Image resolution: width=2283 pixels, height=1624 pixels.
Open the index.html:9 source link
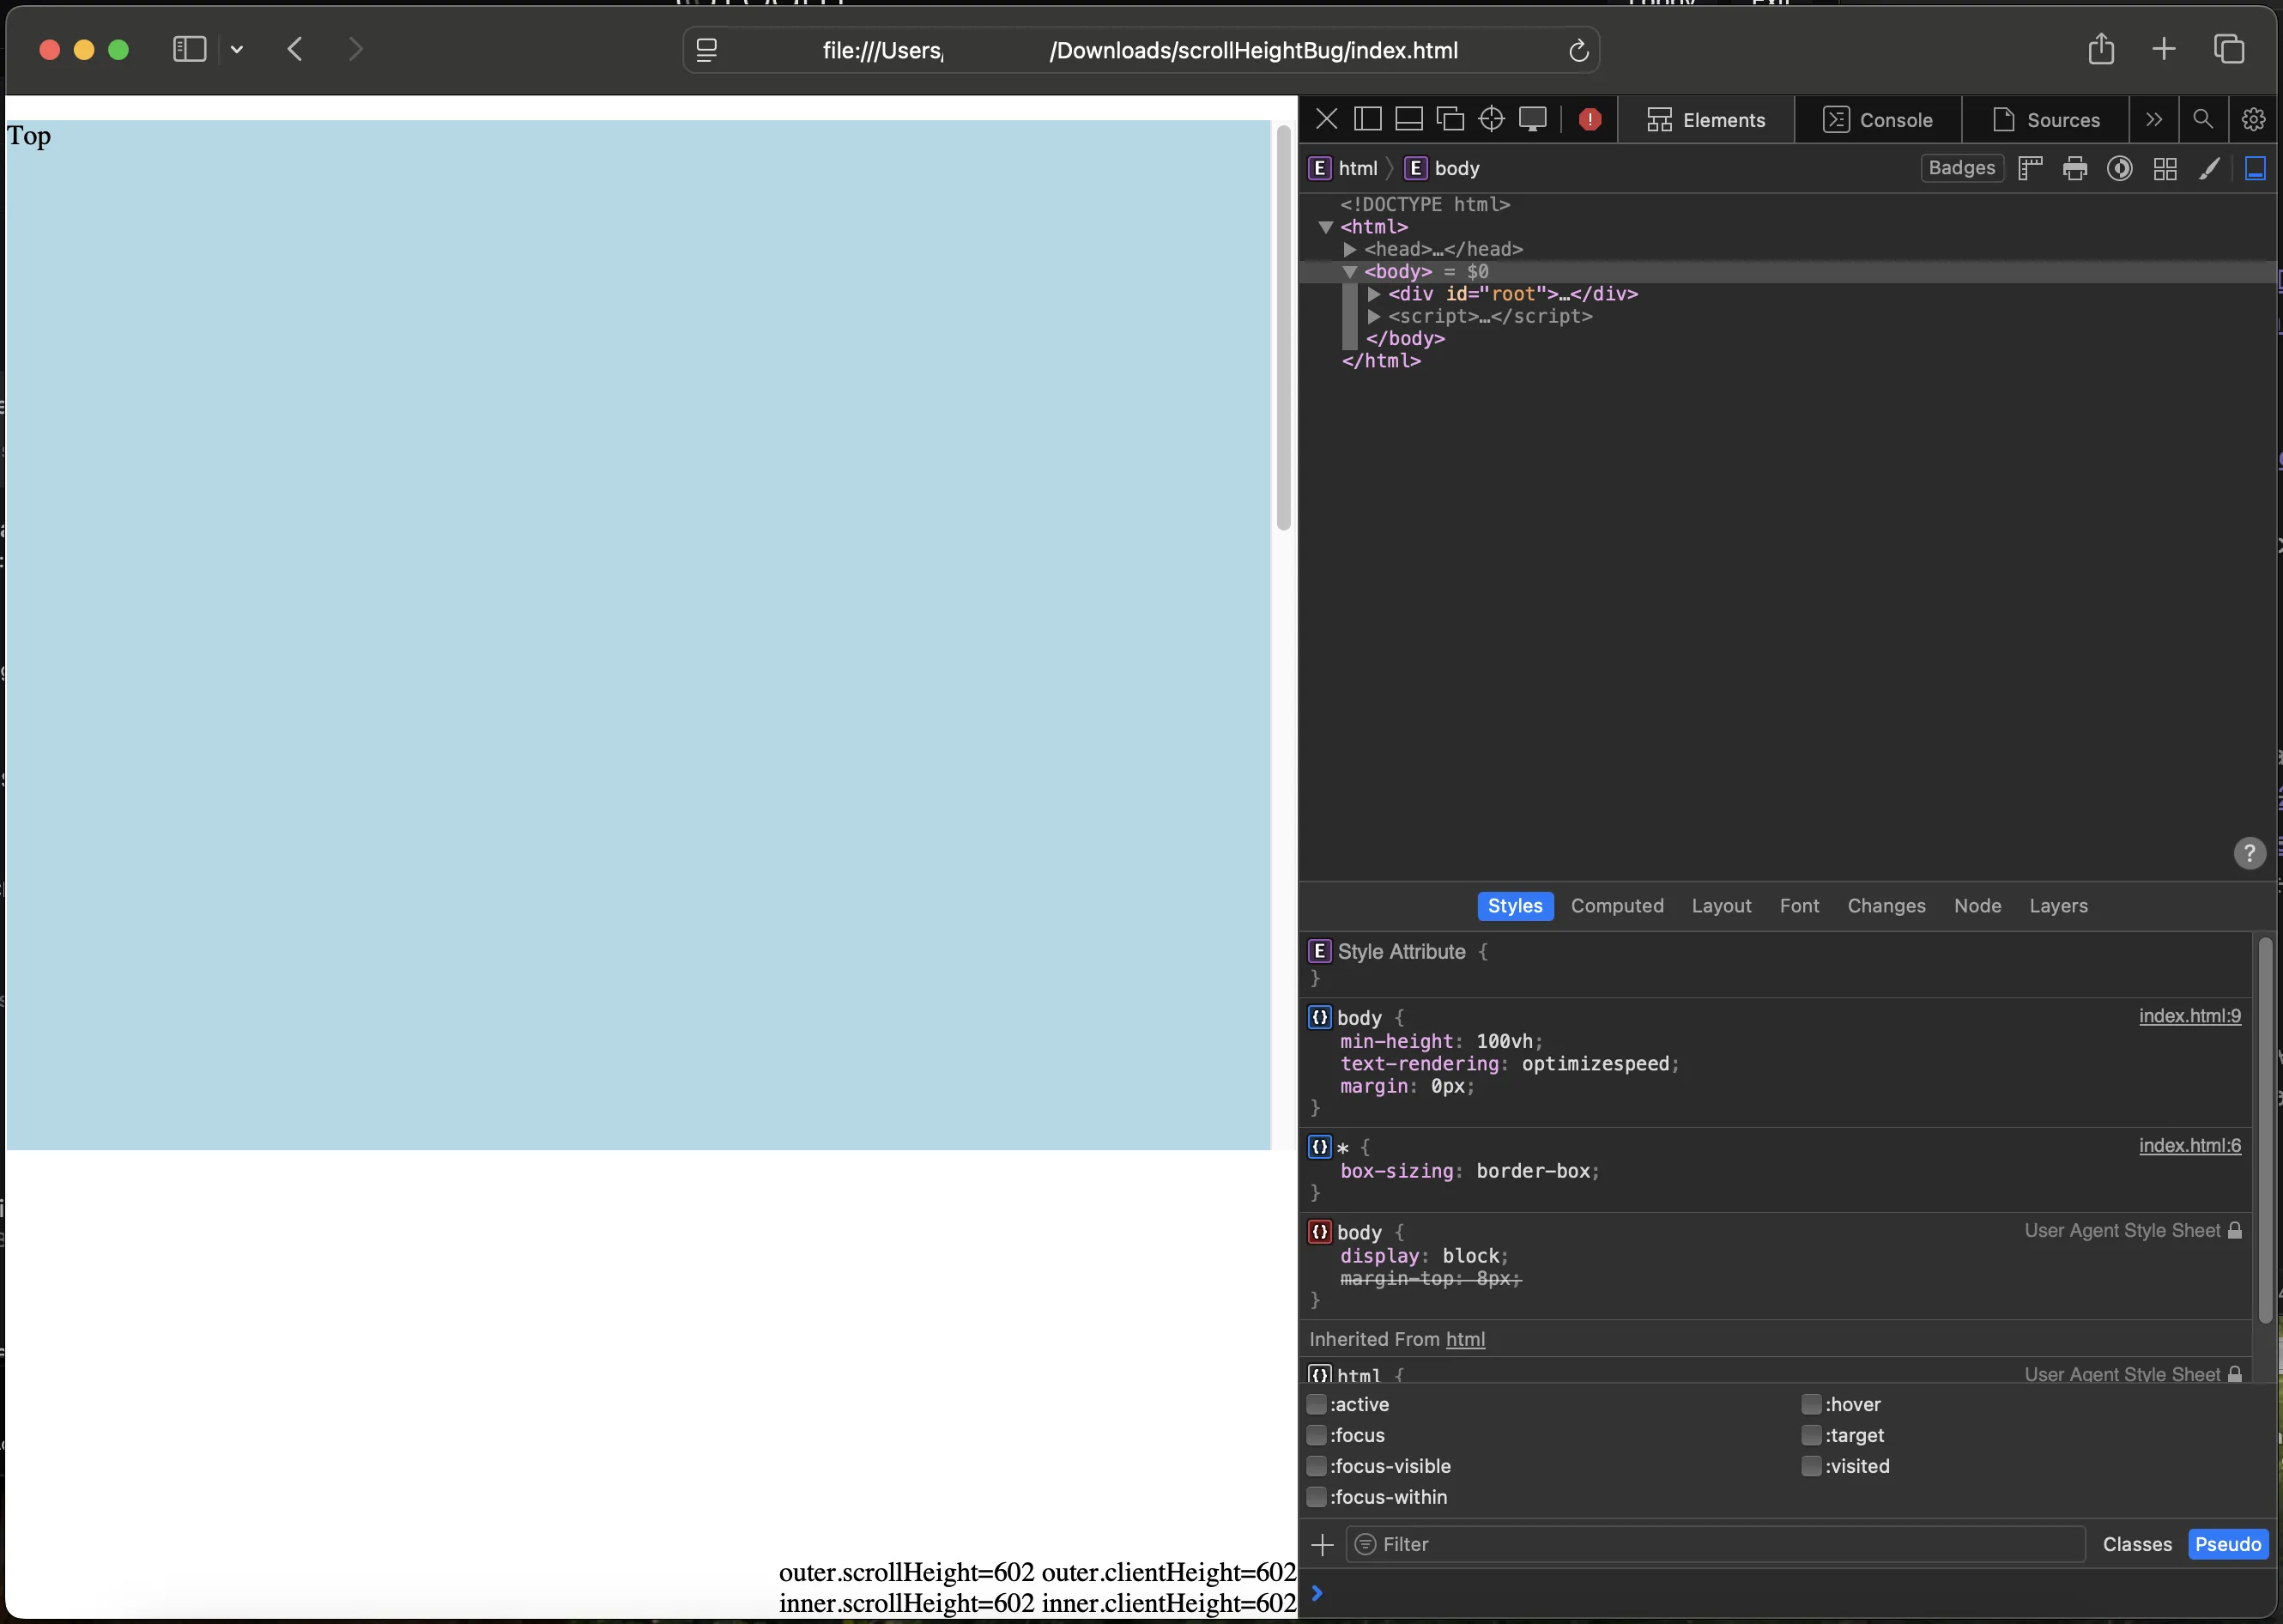(x=2189, y=1016)
